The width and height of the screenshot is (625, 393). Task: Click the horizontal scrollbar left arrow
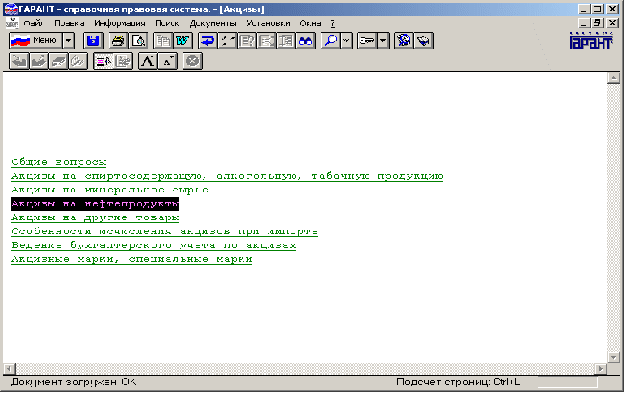9,369
